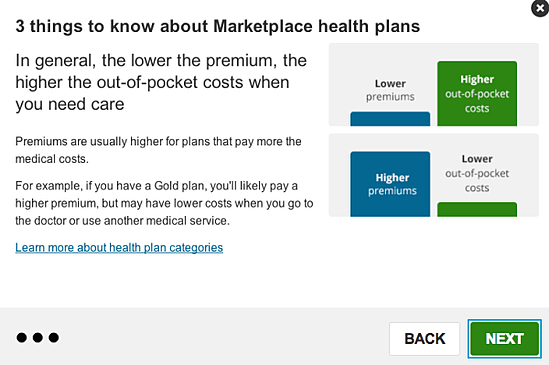Click the '3 things to know' dialog title
The width and height of the screenshot is (549, 365).
[217, 26]
